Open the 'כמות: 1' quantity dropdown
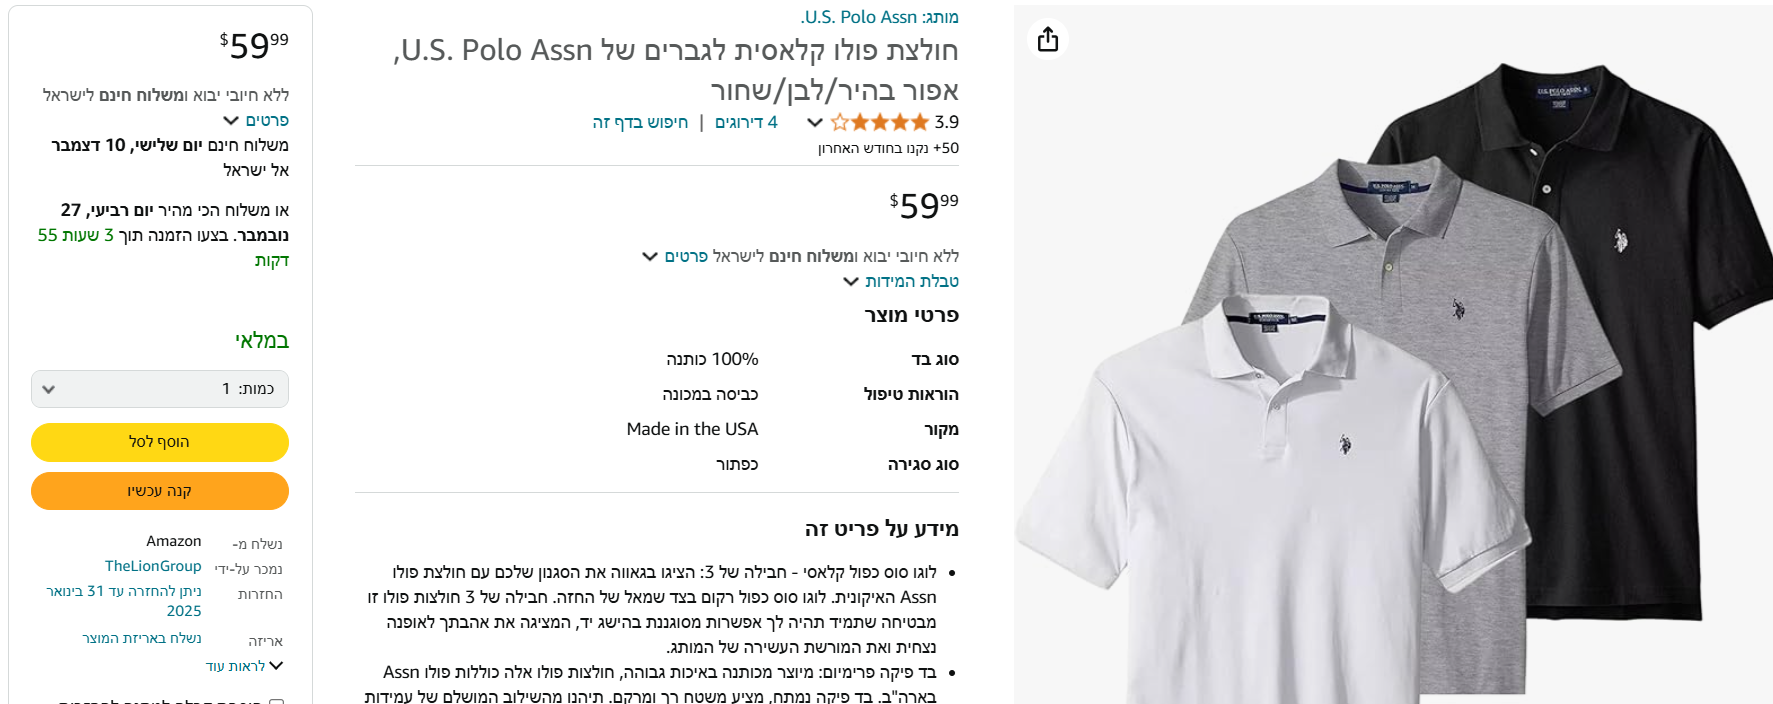Screen dimensions: 1773x704 click(x=160, y=389)
